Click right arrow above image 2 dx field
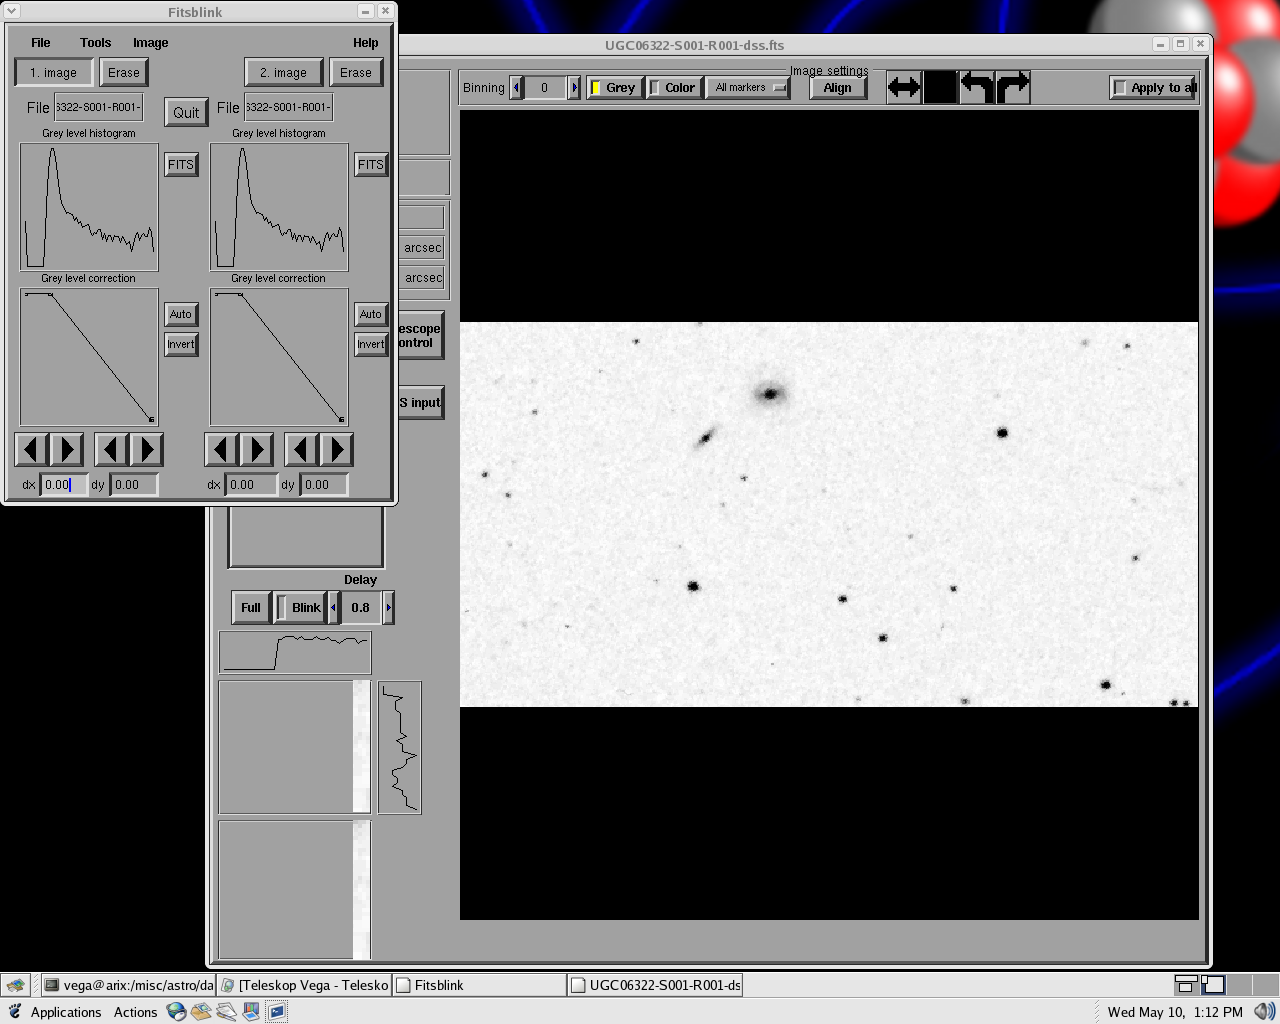Screen dimensions: 1280x1024 click(257, 449)
